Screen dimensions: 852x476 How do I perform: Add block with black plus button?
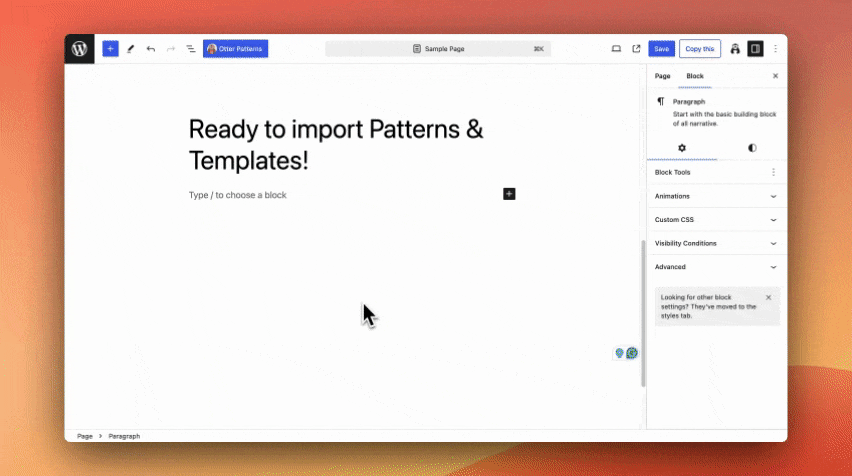(x=509, y=194)
